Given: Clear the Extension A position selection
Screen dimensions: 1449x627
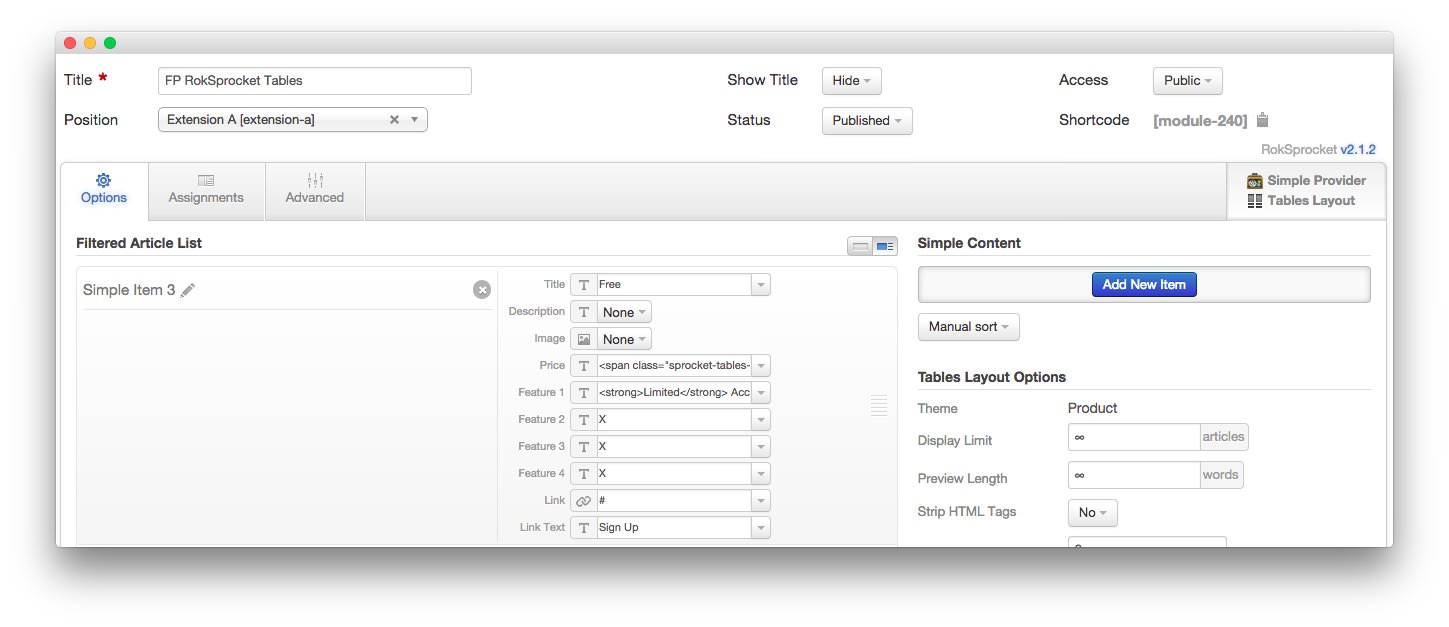Looking at the screenshot, I should click(x=394, y=120).
